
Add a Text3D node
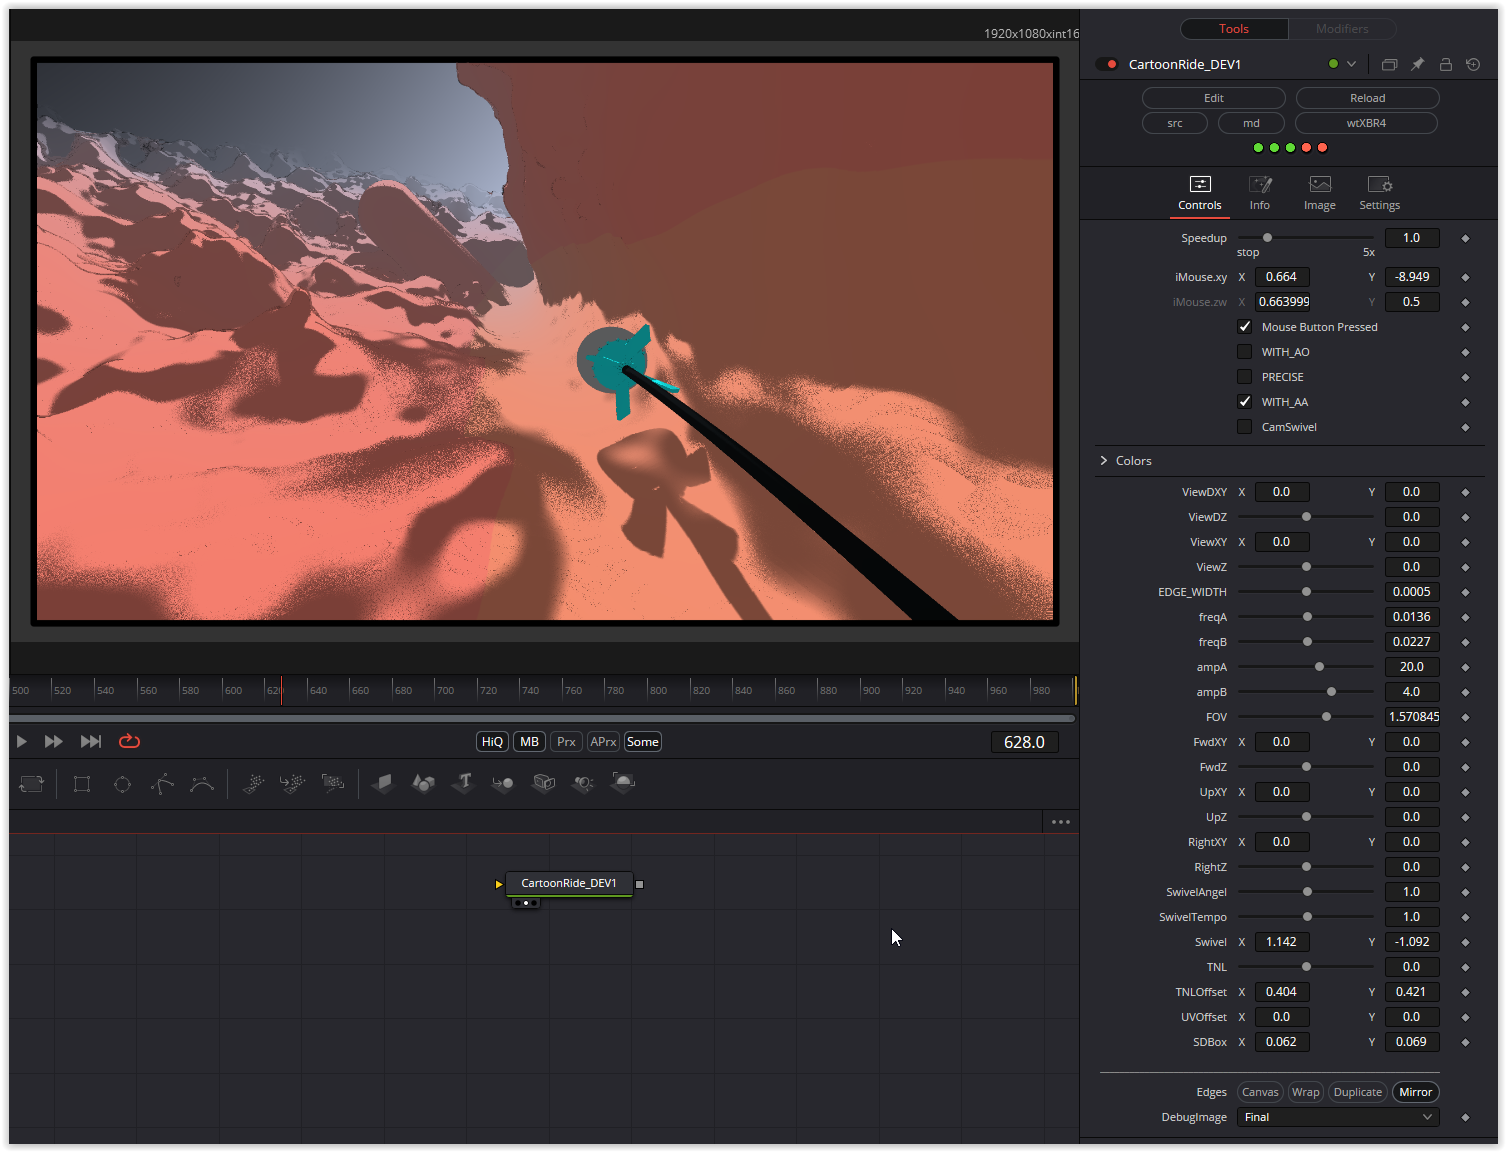point(463,783)
